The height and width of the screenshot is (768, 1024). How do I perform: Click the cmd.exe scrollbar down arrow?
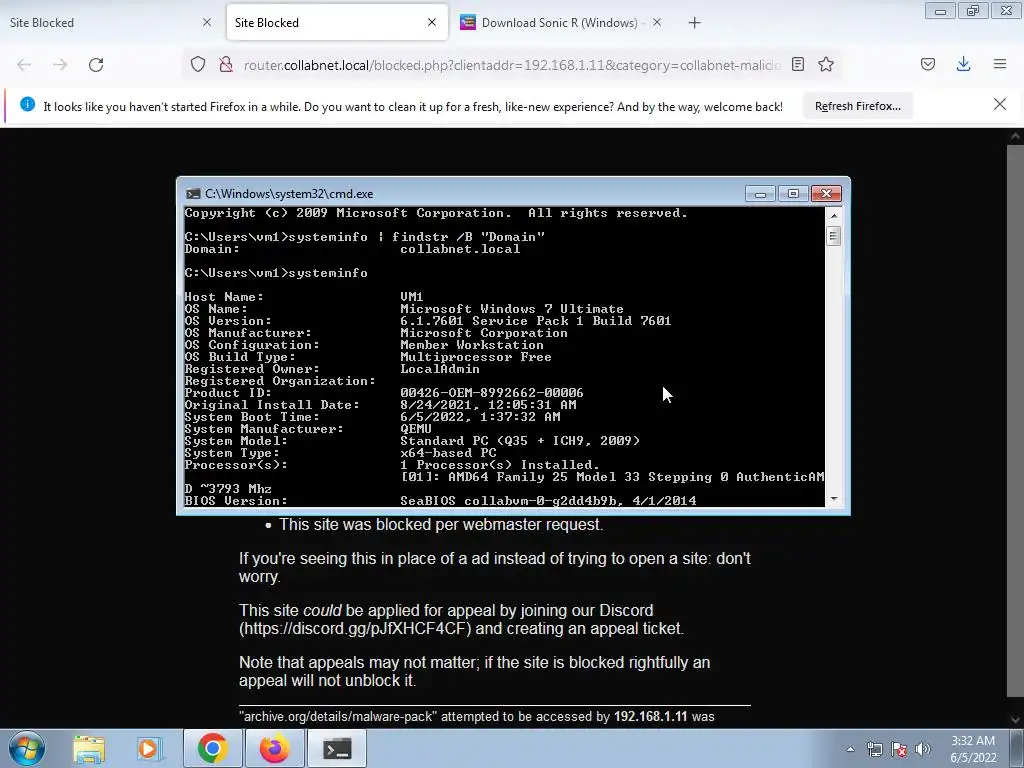(833, 499)
